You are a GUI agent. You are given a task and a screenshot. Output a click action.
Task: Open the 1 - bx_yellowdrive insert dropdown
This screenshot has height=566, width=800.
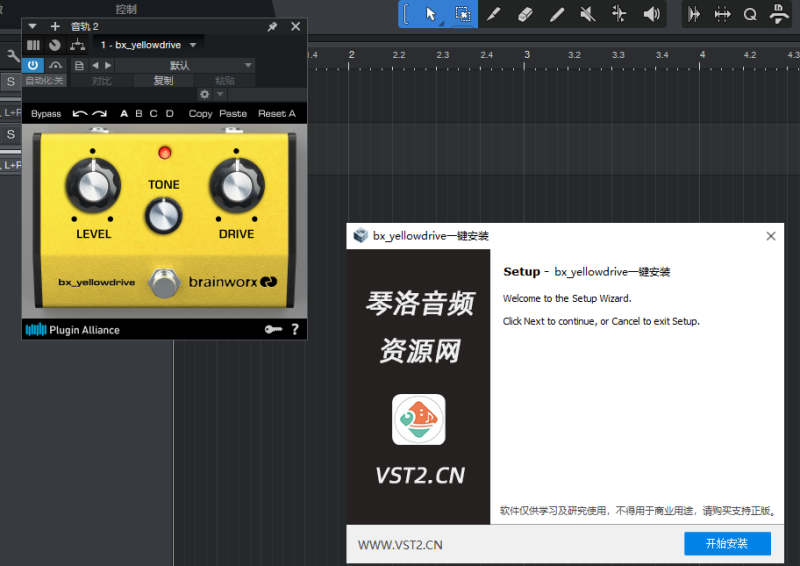pos(148,45)
